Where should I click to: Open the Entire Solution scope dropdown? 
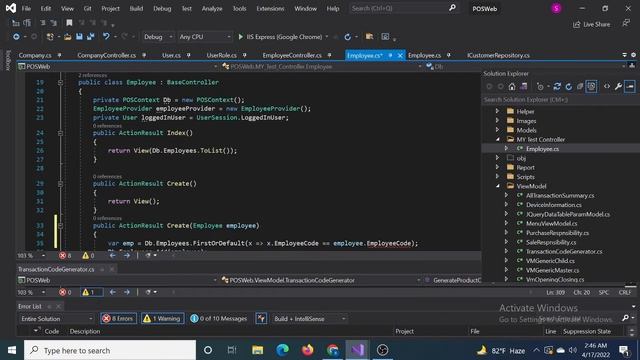[56, 319]
